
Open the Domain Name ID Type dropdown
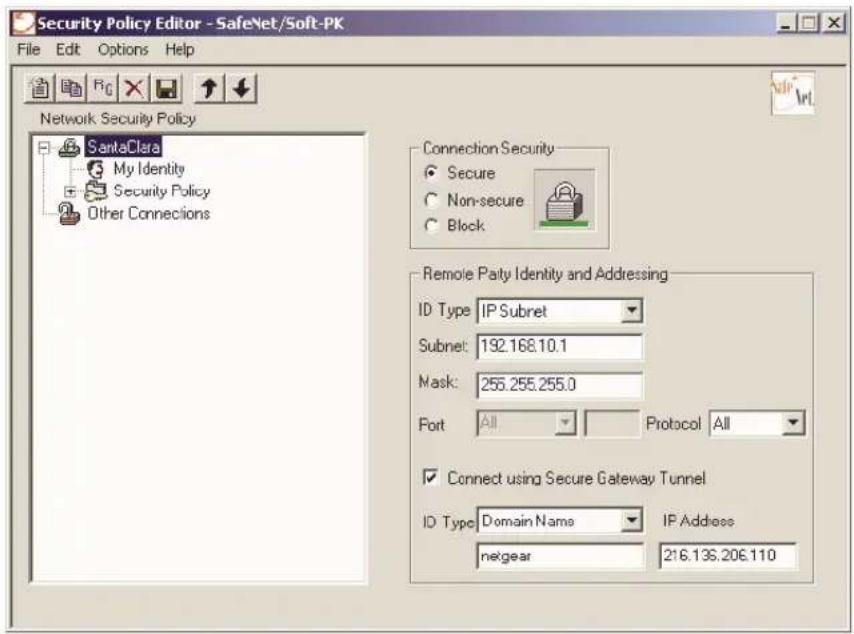pyautogui.click(x=631, y=521)
